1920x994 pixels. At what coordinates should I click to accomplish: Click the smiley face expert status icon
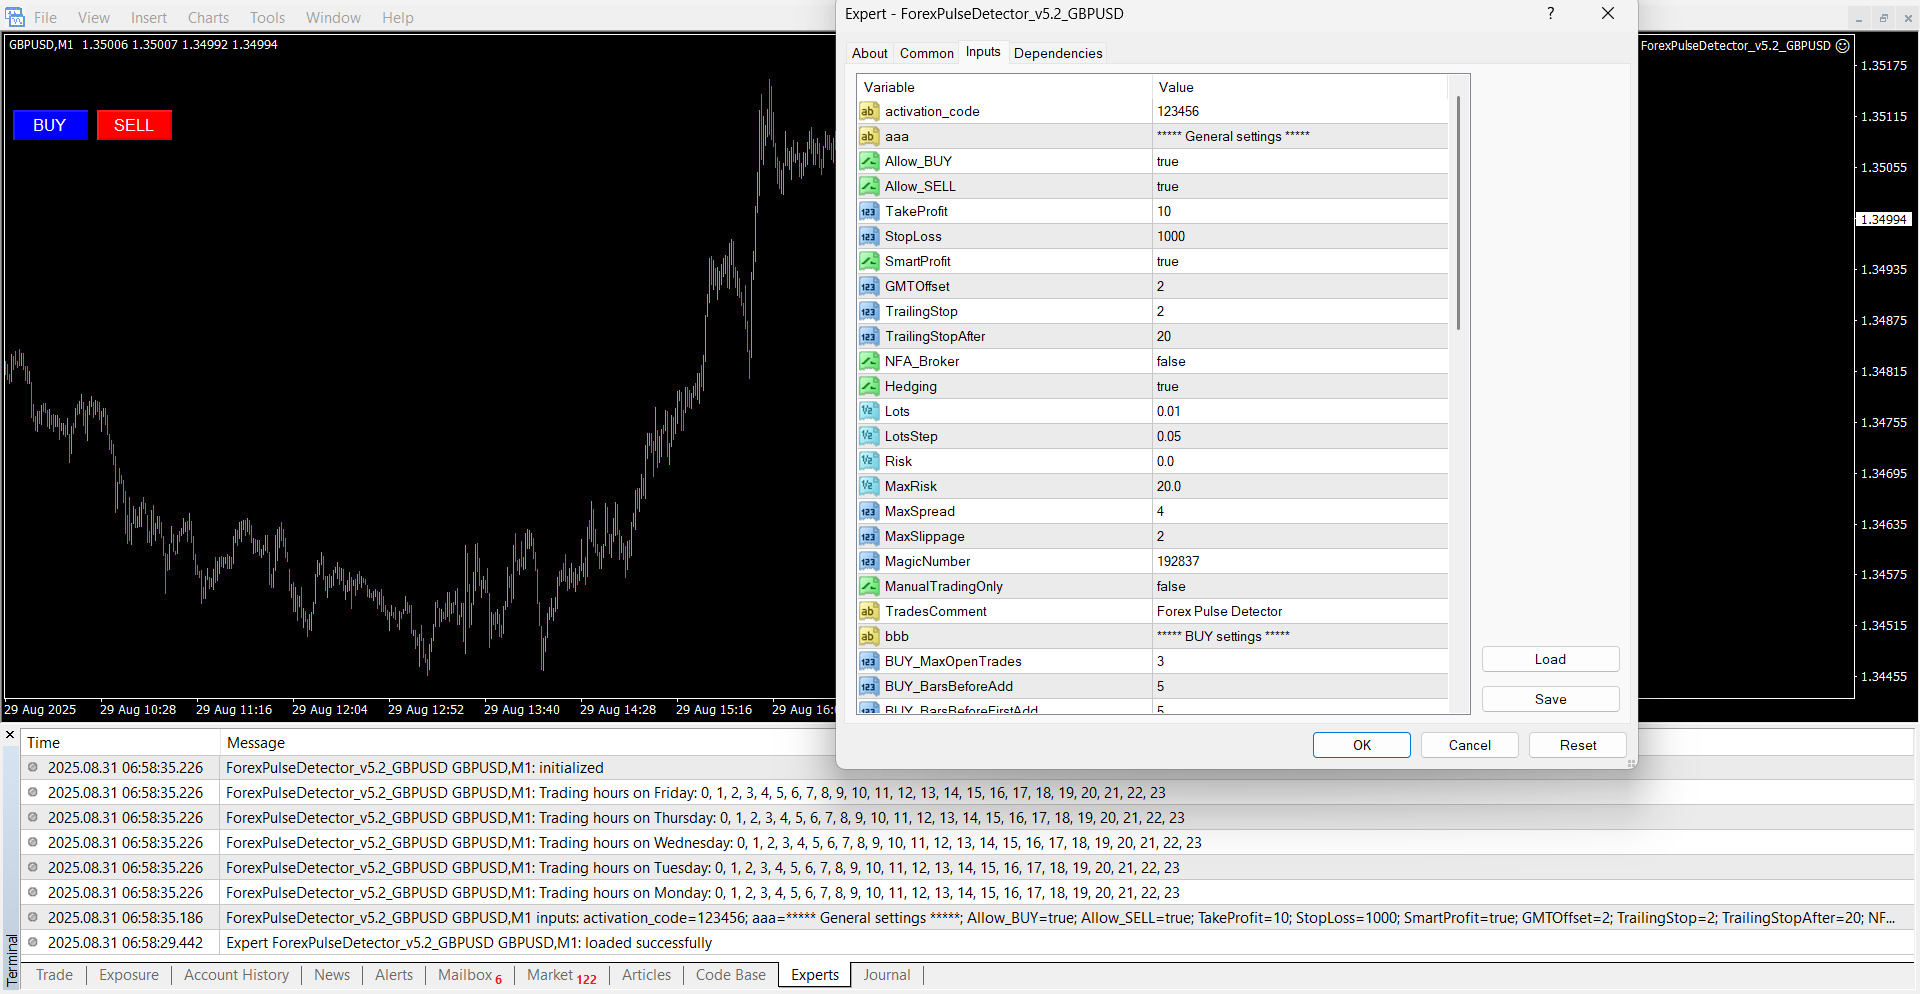click(1843, 46)
